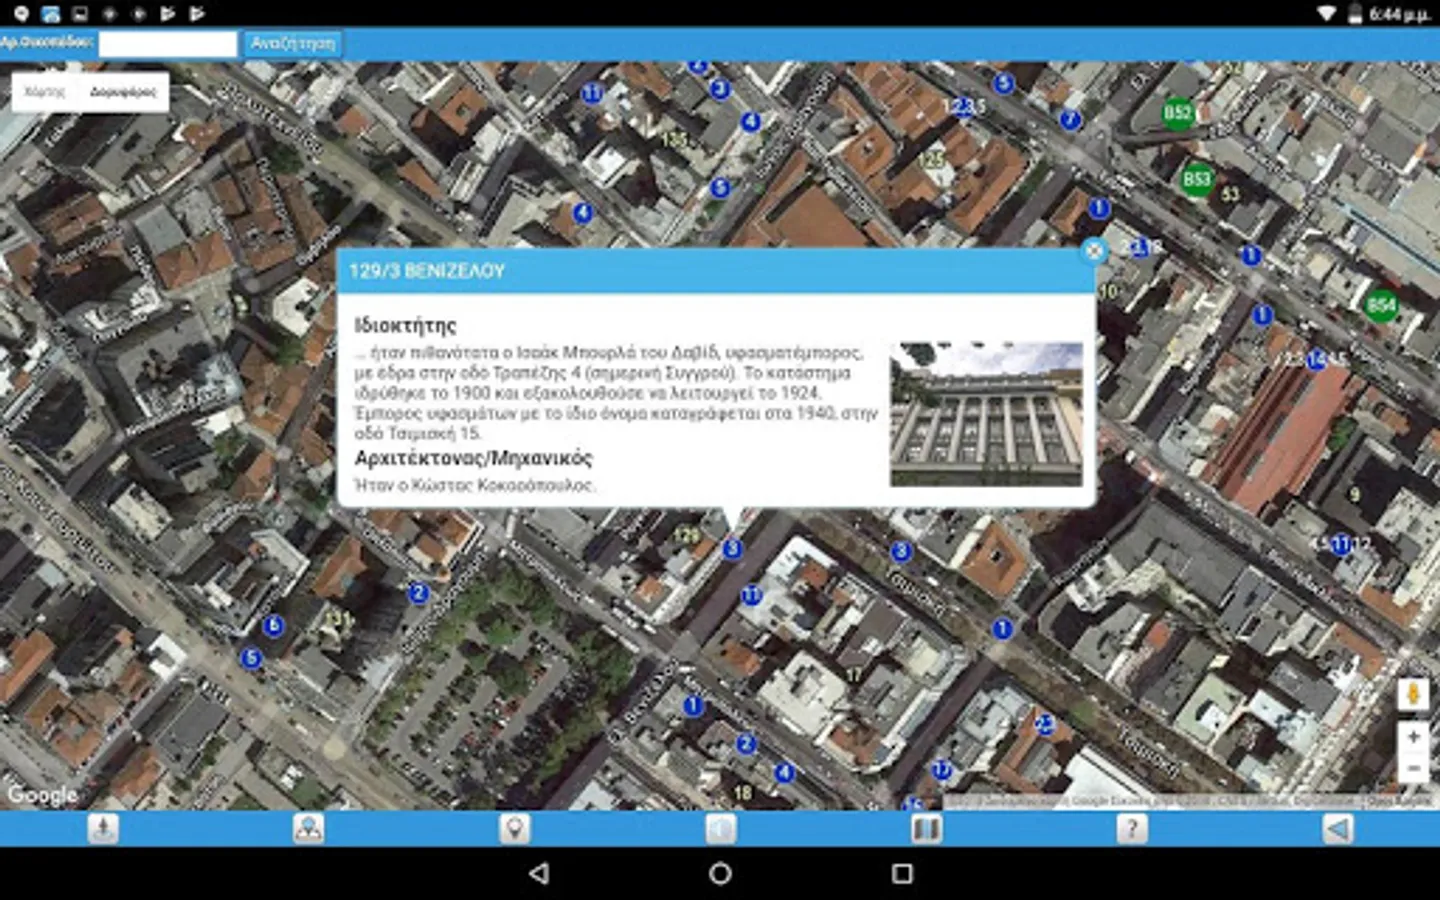Tap Android recent apps square button
This screenshot has width=1440, height=900.
(x=902, y=873)
